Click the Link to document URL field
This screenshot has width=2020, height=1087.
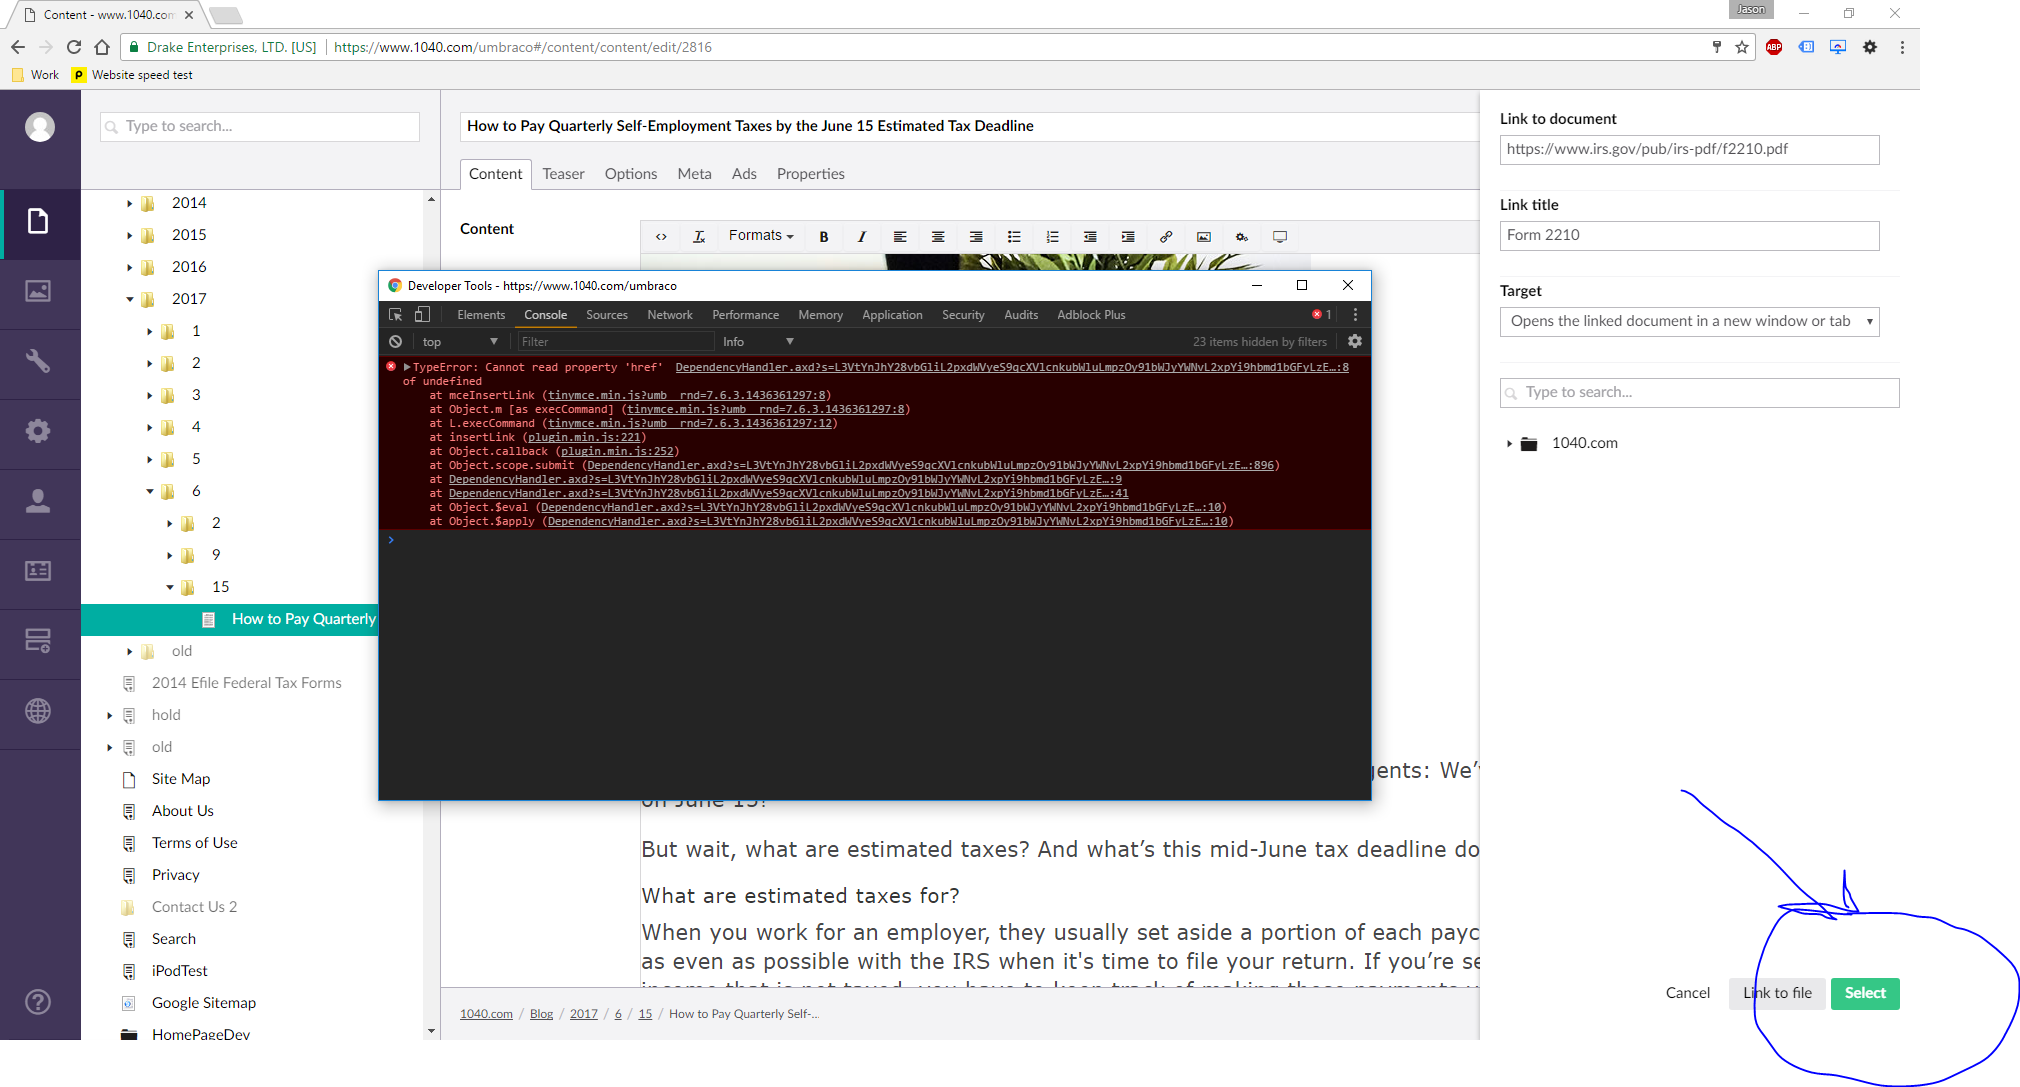point(1689,149)
